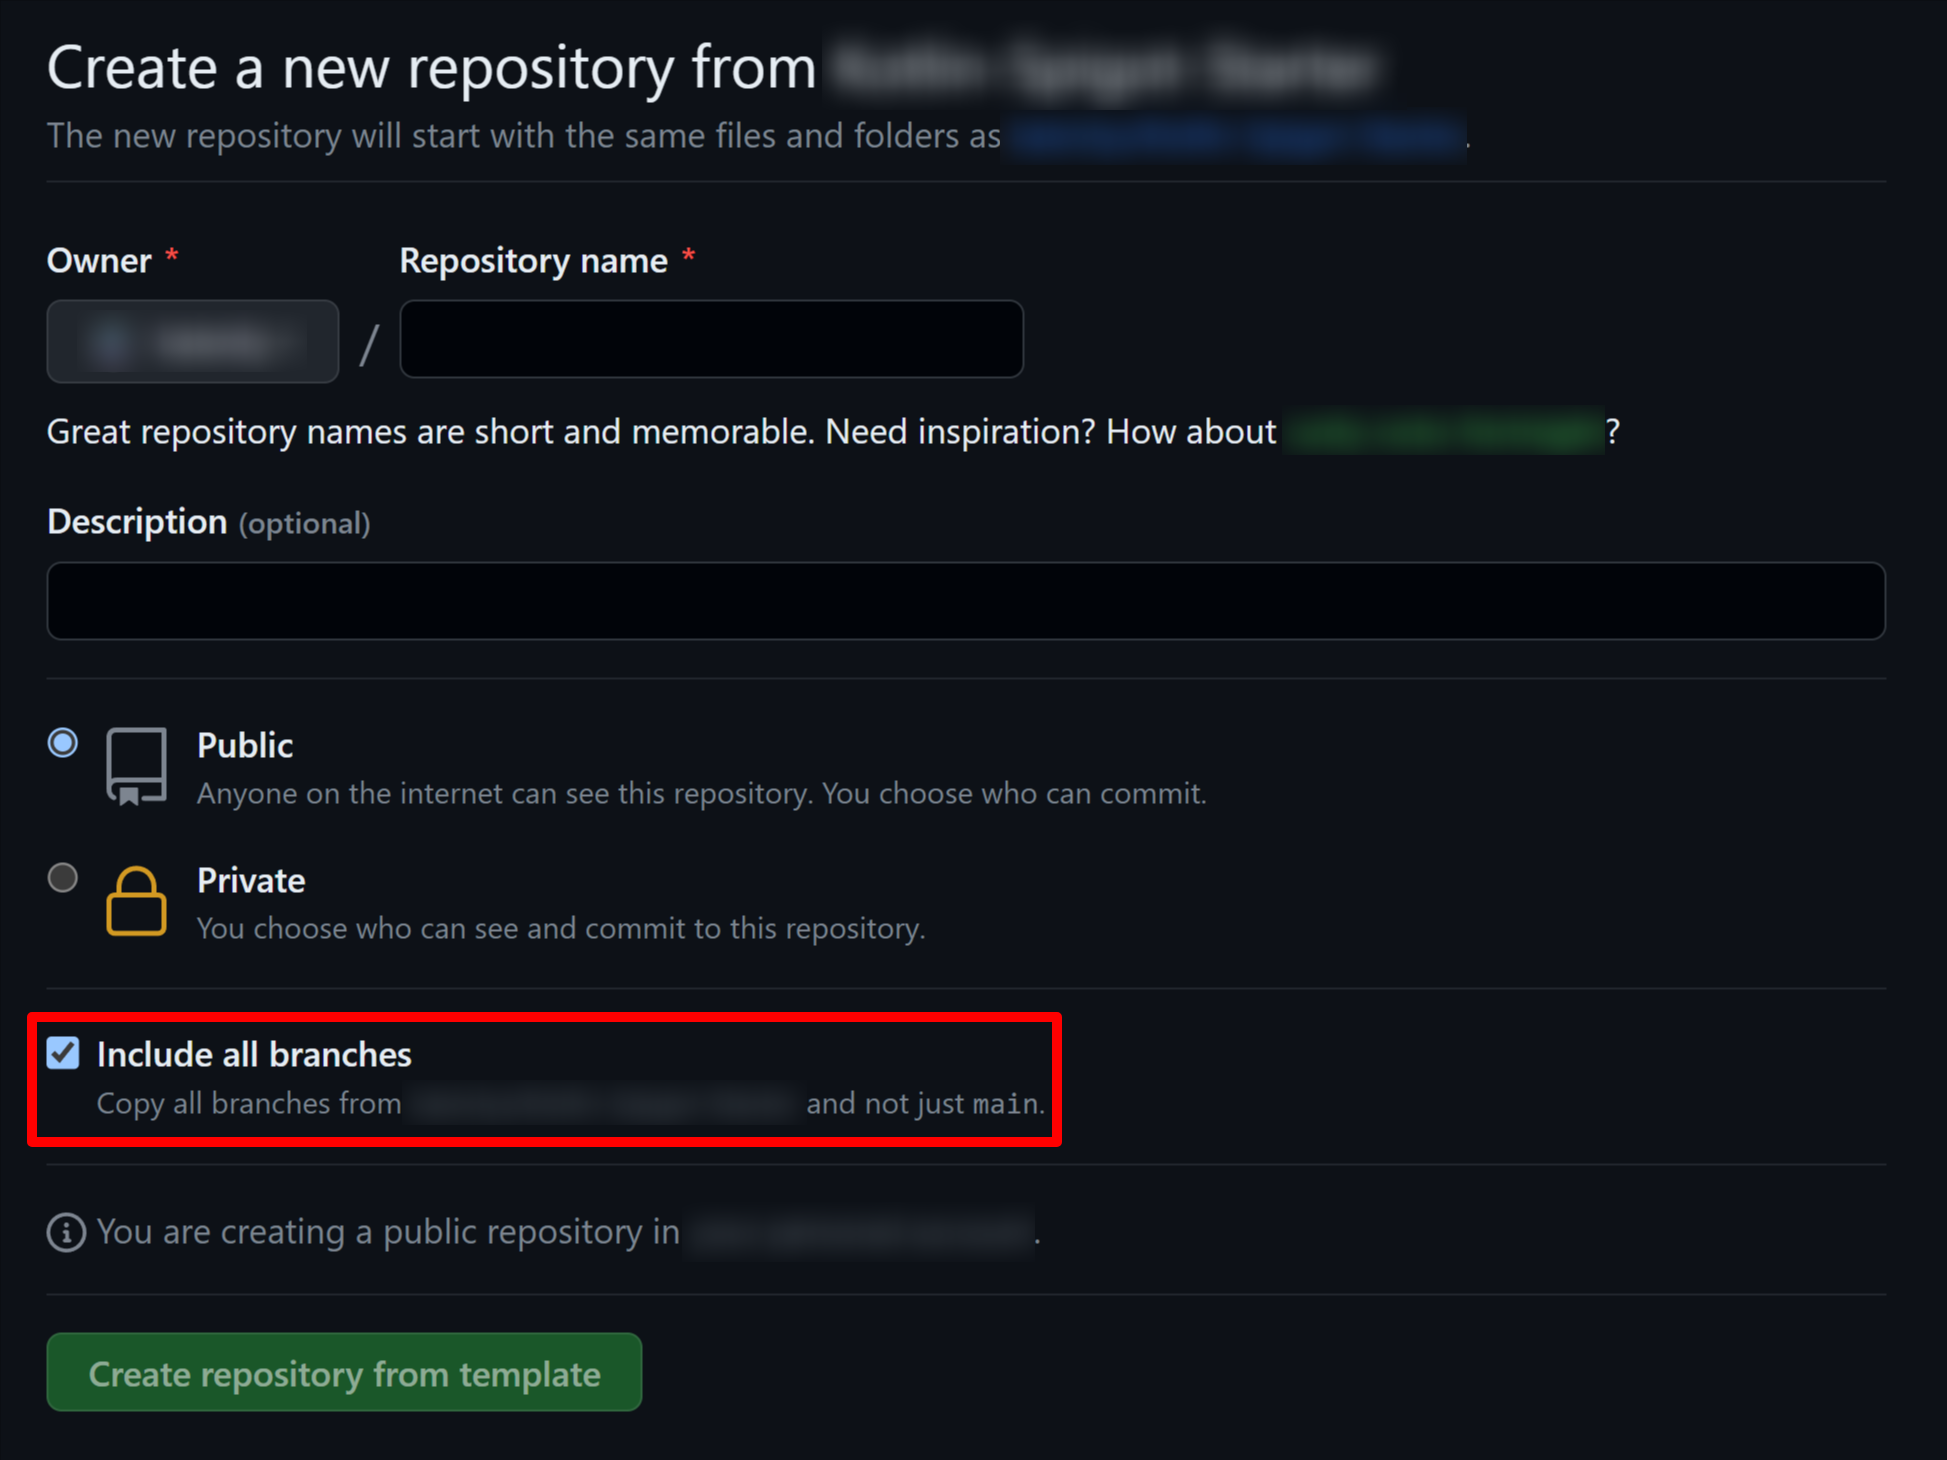Image resolution: width=1947 pixels, height=1460 pixels.
Task: Click the Create a new repository heading
Action: click(432, 68)
